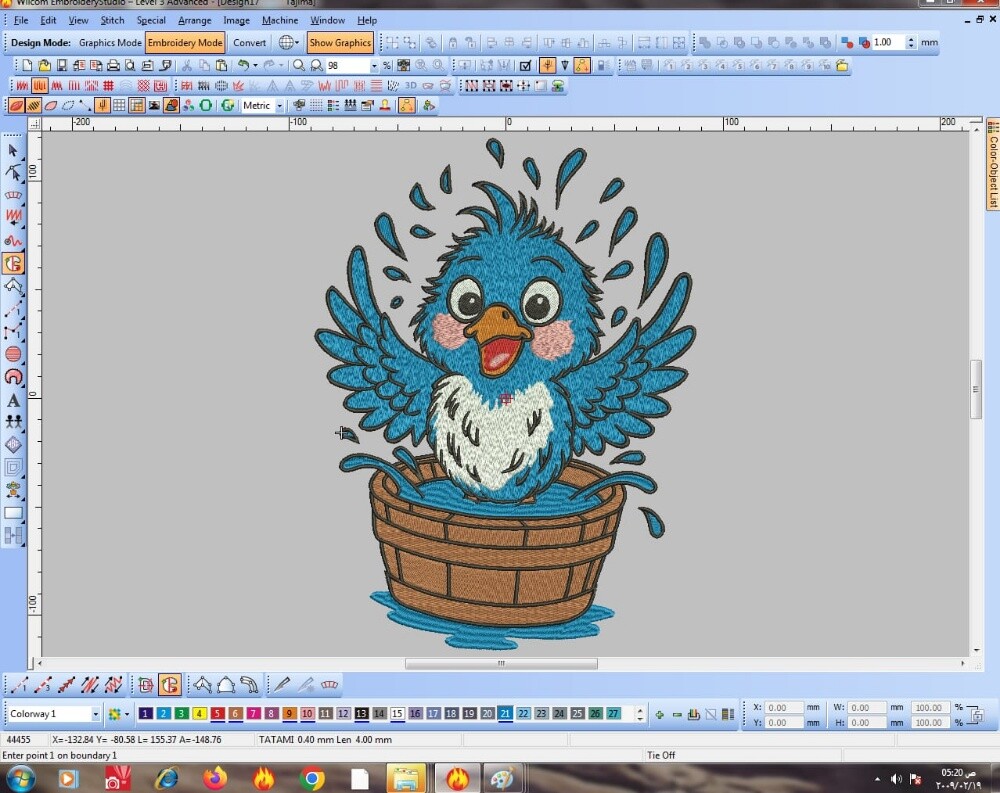Open the Stitch menu
Screen dimensions: 1000x793
[x=112, y=20]
